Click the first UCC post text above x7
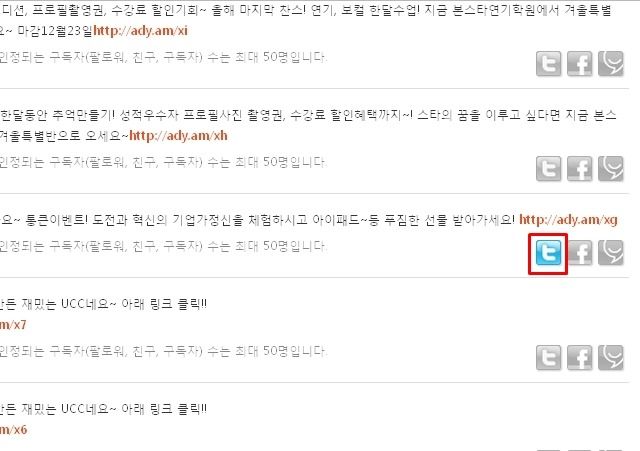This screenshot has width=640, height=451. click(x=103, y=304)
